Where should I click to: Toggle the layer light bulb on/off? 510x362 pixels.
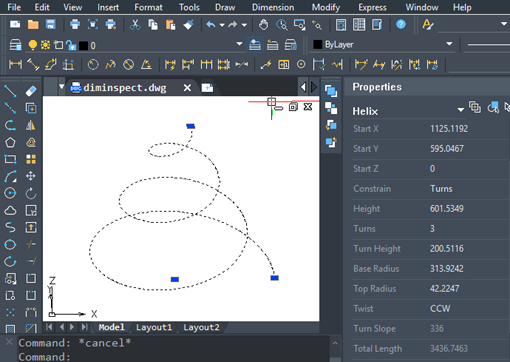(33, 45)
